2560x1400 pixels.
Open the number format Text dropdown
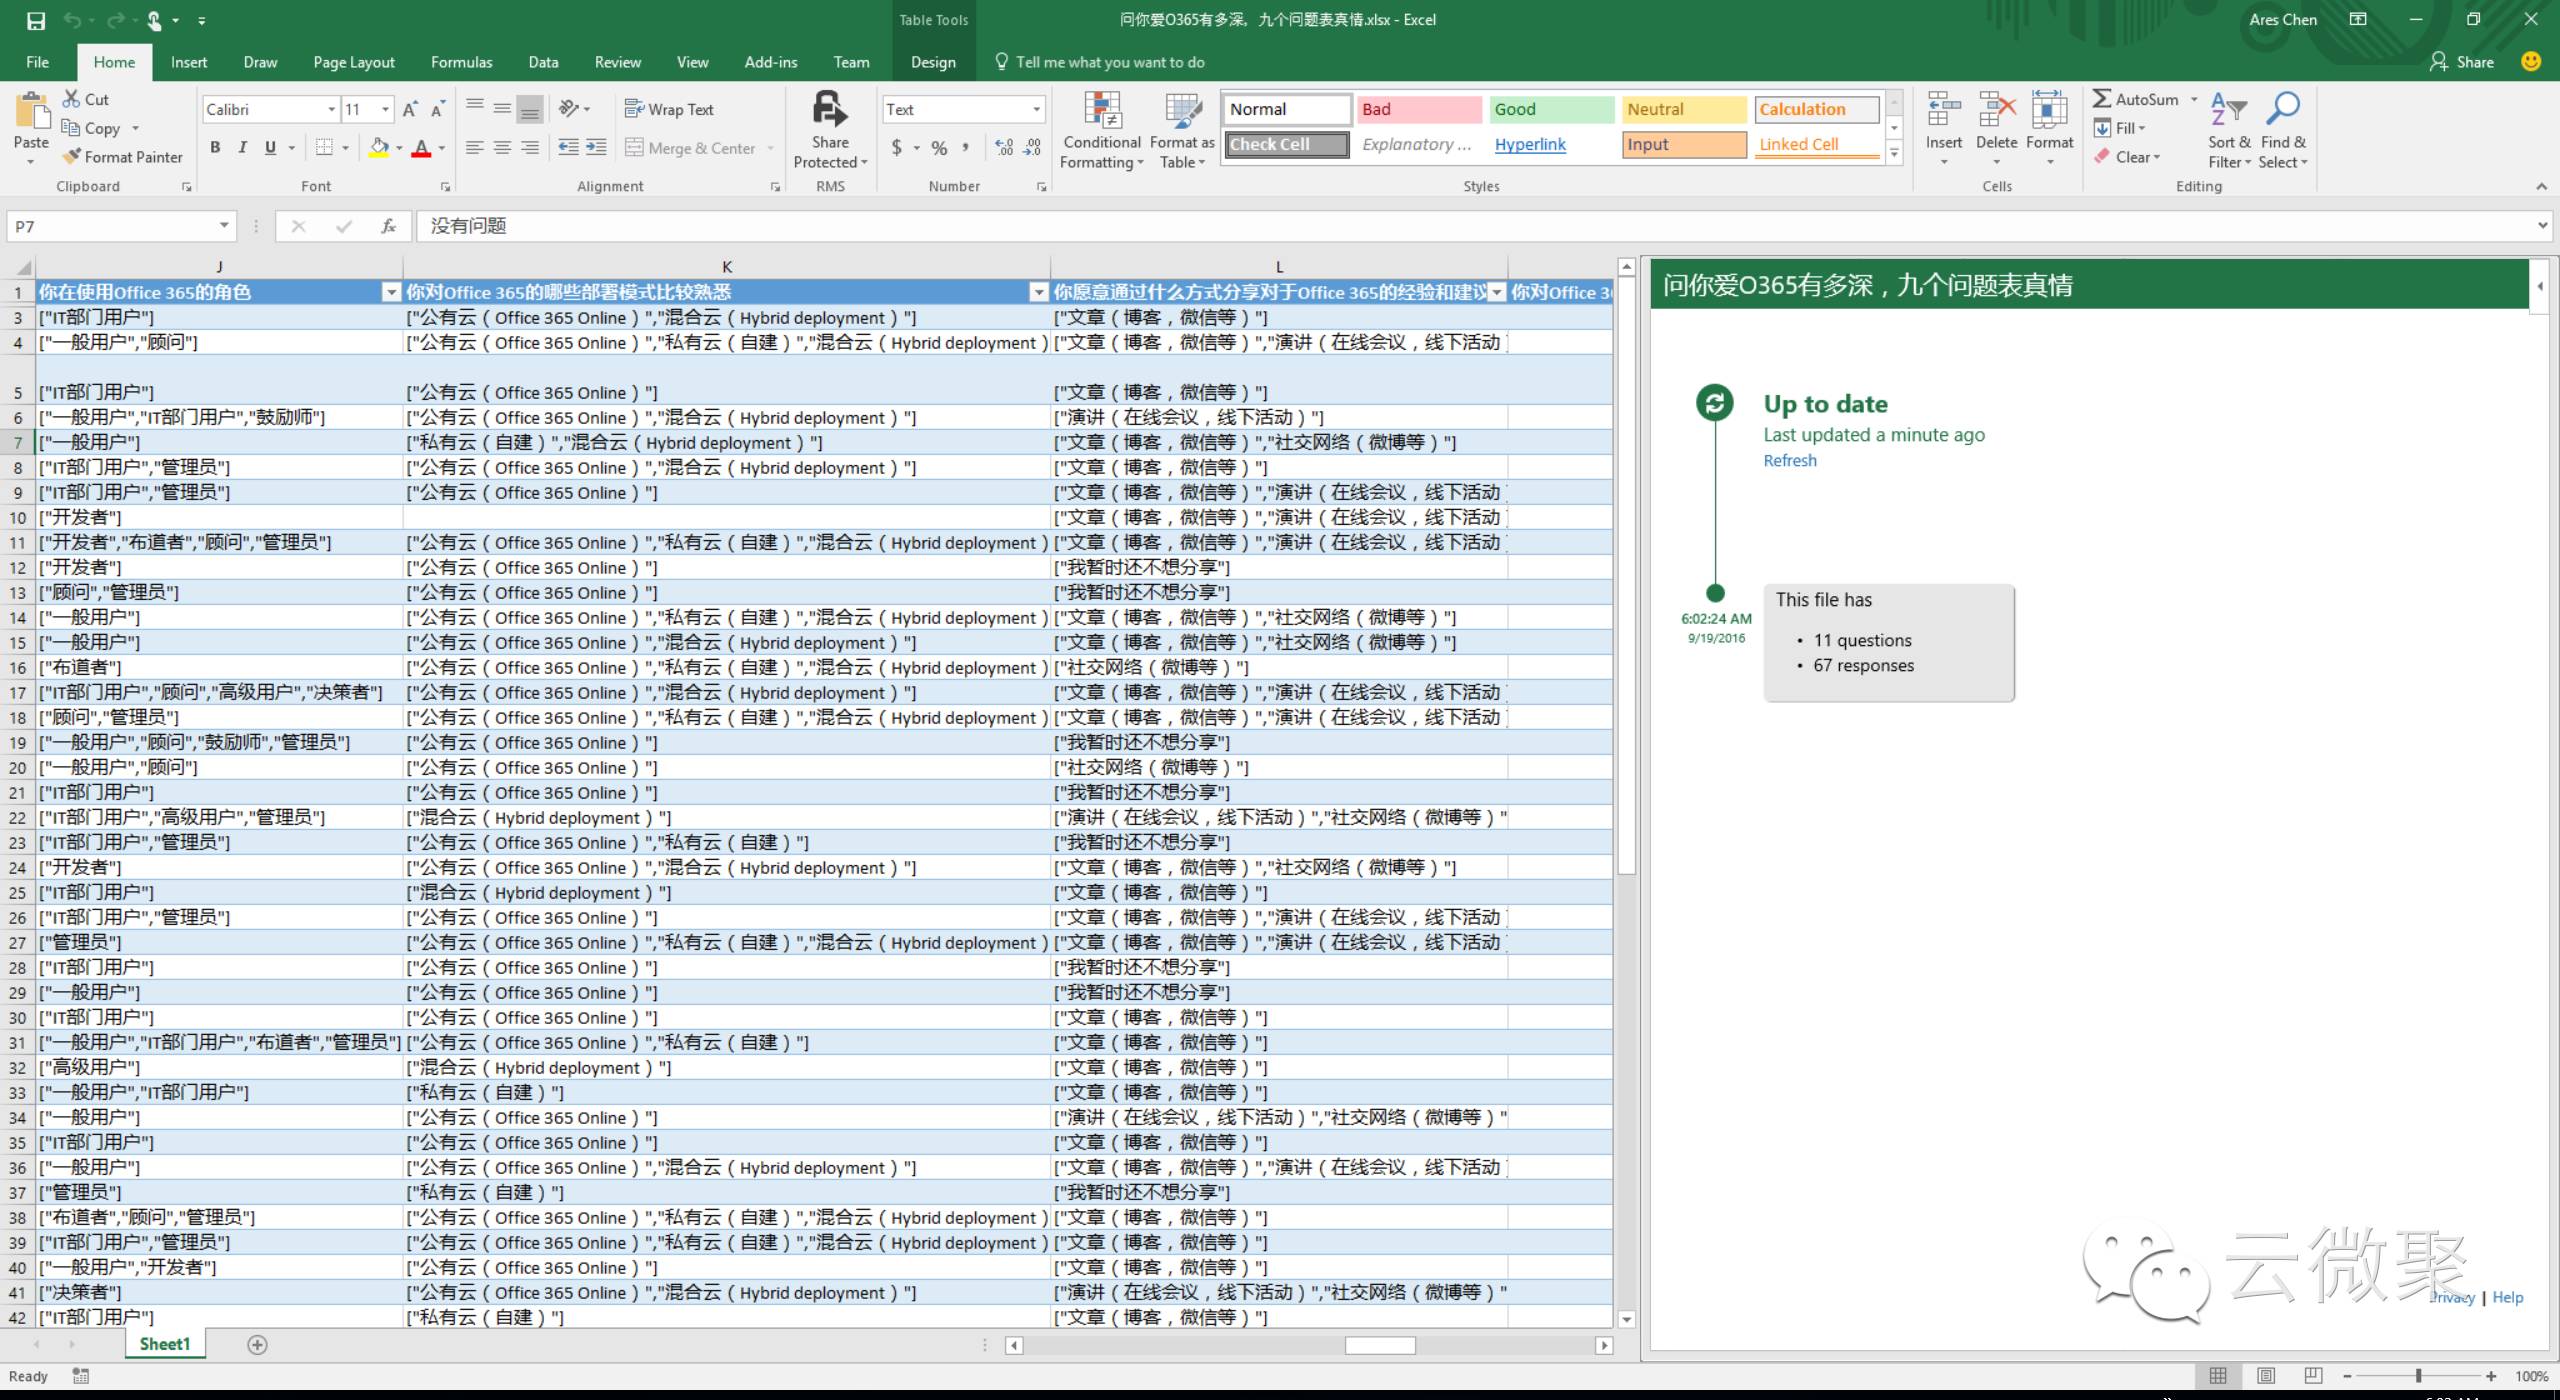tap(1036, 109)
